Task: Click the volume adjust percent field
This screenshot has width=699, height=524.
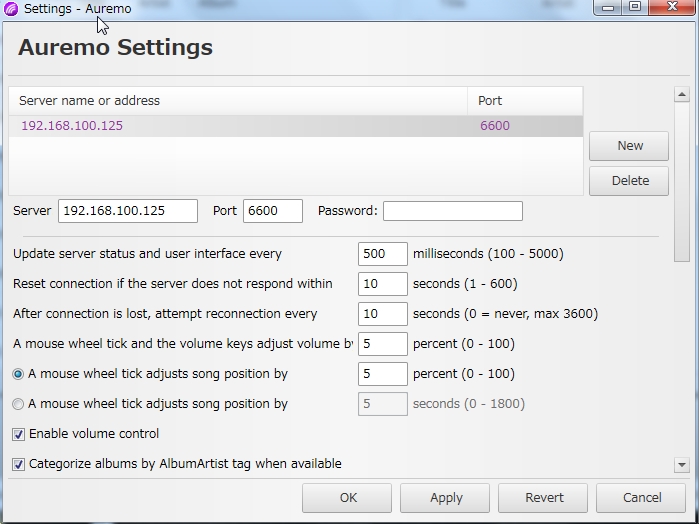Action: click(382, 344)
